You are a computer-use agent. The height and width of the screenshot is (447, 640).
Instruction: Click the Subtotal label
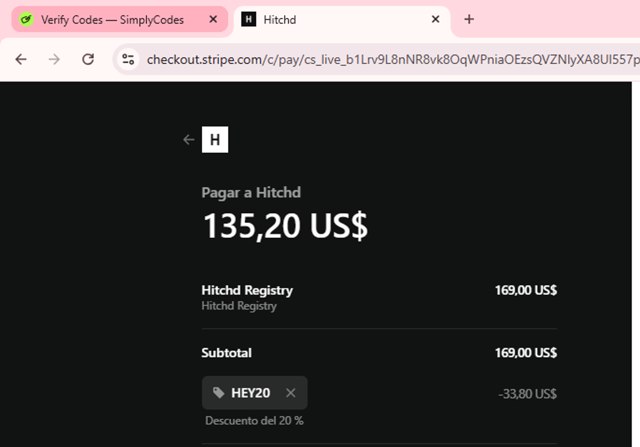point(227,353)
